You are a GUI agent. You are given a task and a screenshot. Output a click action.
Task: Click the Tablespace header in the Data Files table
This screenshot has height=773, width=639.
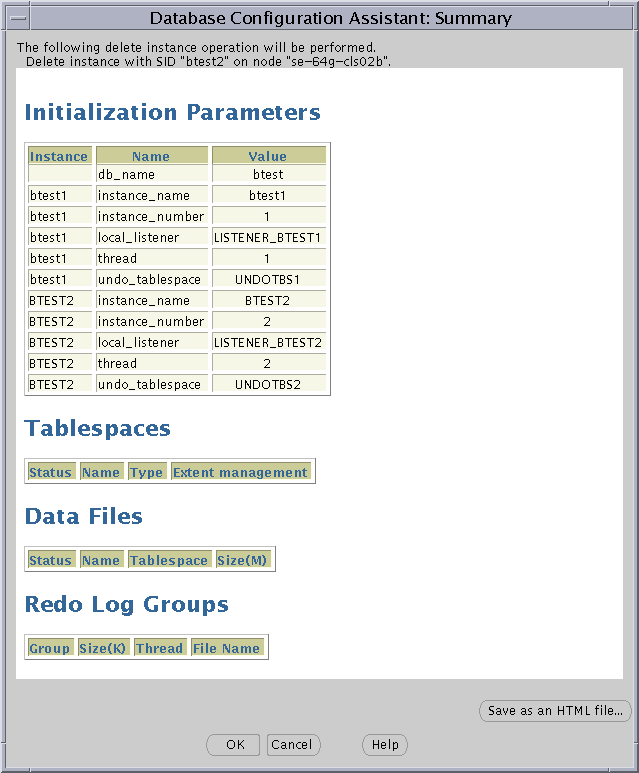169,560
